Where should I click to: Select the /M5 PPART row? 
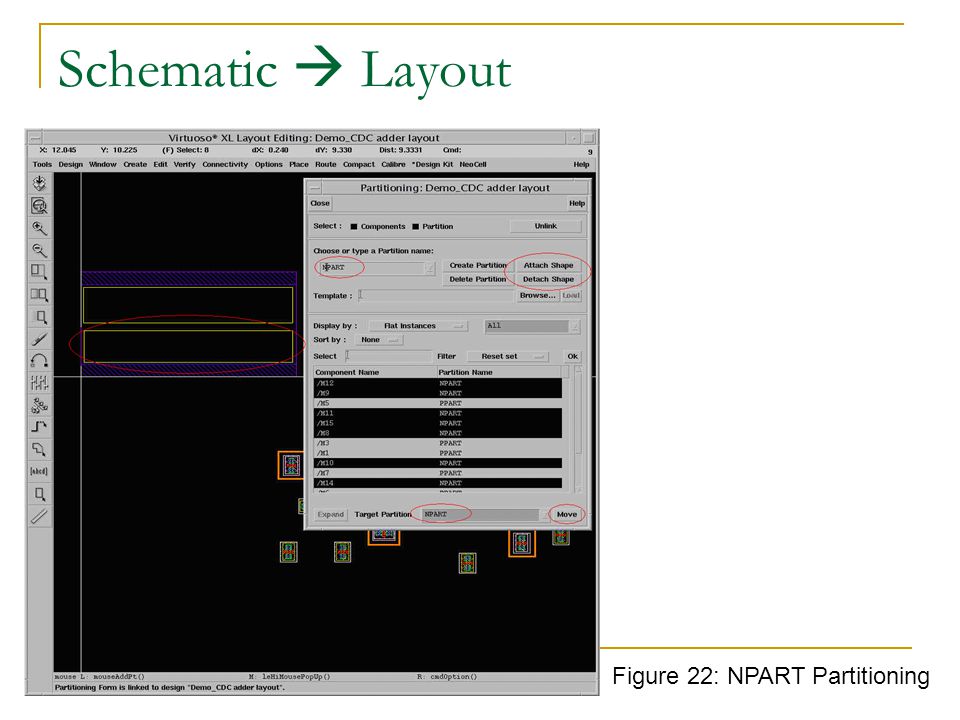pyautogui.click(x=438, y=403)
